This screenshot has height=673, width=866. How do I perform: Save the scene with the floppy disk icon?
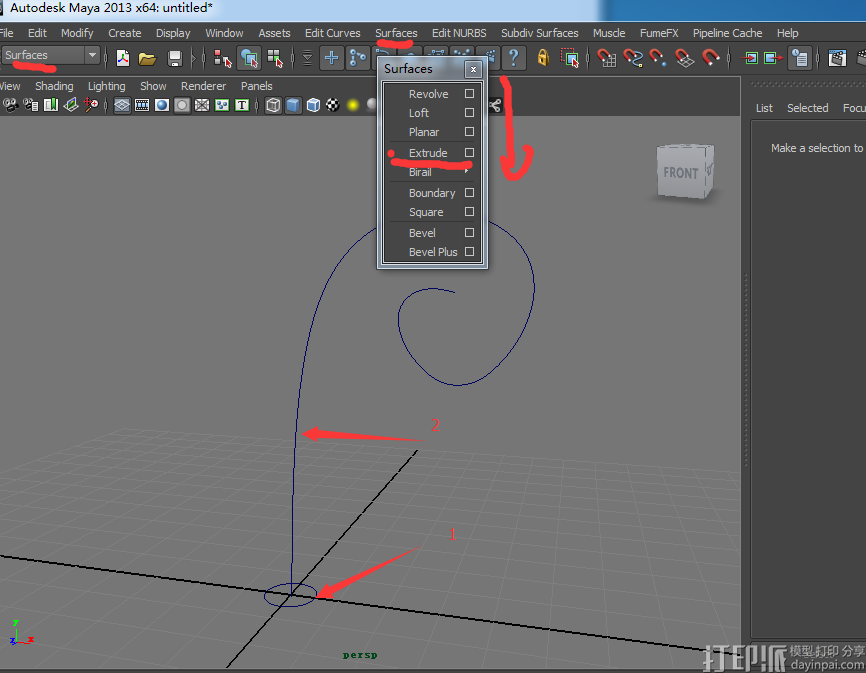coord(175,58)
